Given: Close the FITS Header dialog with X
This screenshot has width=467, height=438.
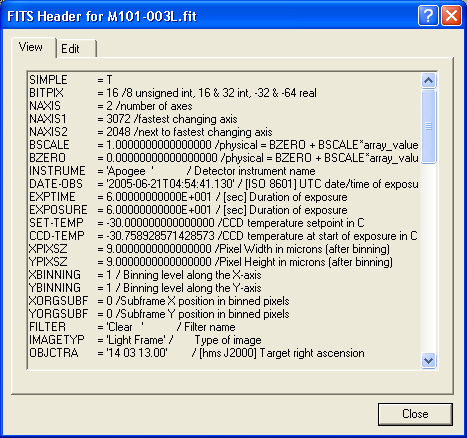Looking at the screenshot, I should point(451,15).
